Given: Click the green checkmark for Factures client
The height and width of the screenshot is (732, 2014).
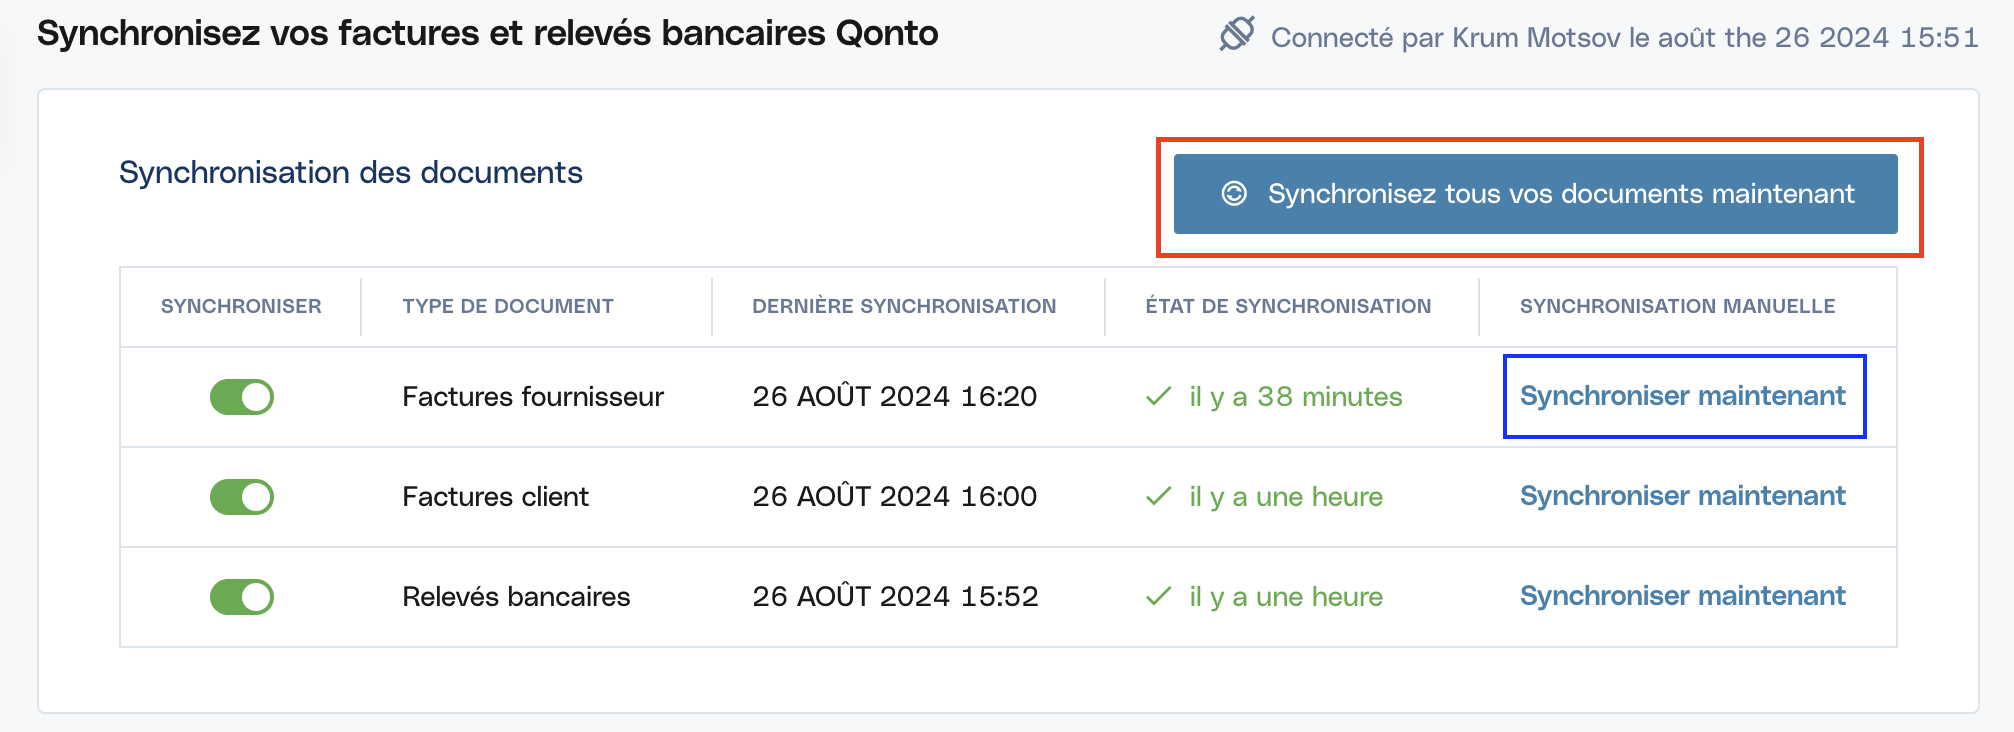Looking at the screenshot, I should coord(1158,497).
